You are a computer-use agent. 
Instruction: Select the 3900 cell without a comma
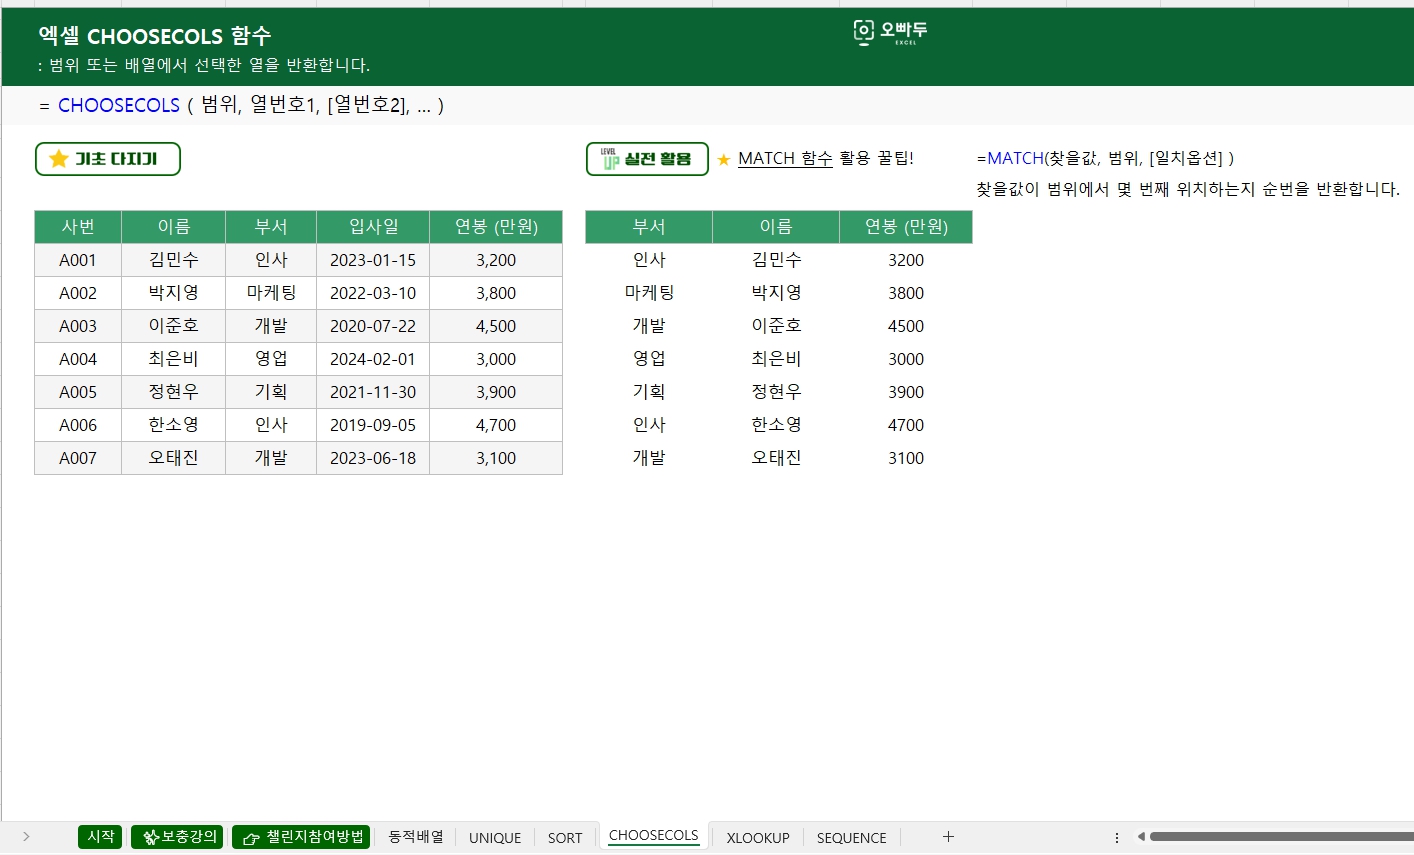906,392
